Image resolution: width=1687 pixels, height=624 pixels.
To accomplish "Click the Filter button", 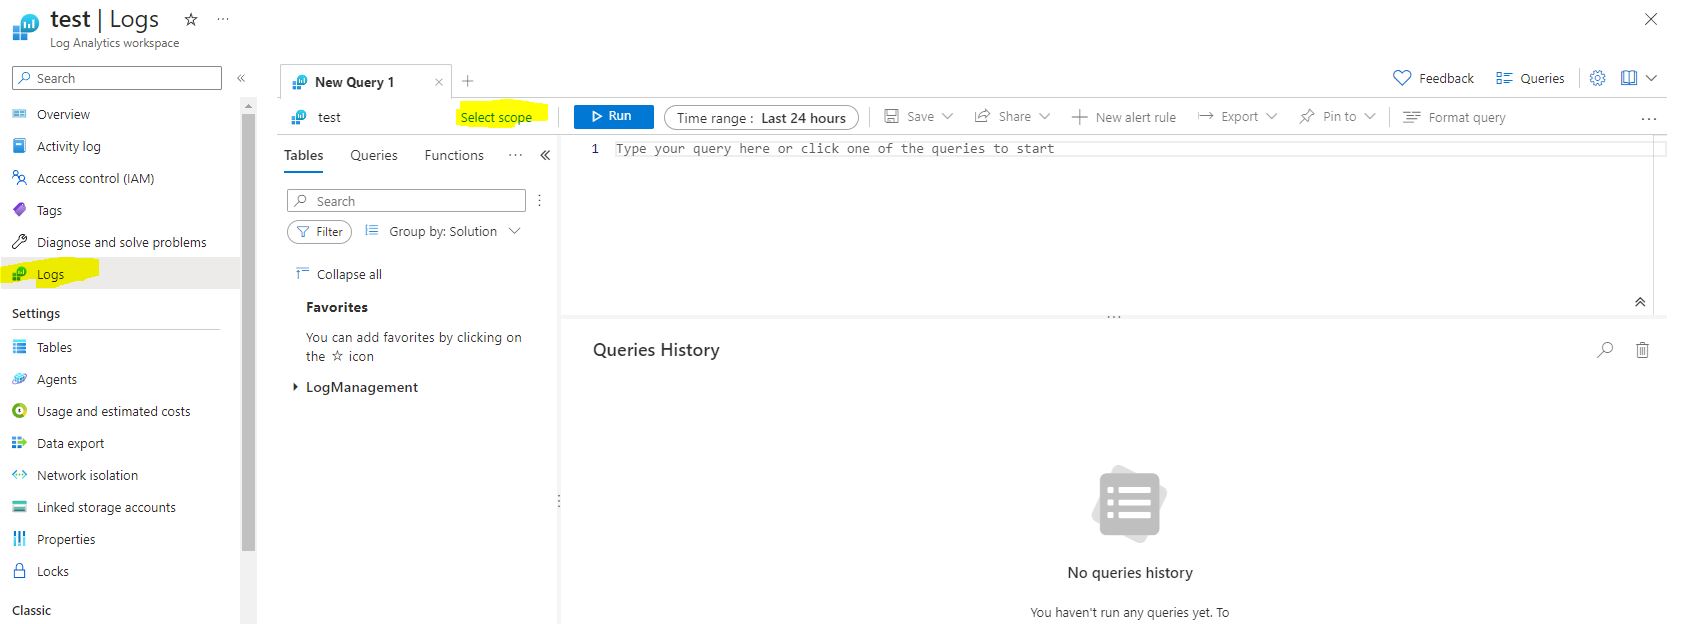I will tap(319, 231).
